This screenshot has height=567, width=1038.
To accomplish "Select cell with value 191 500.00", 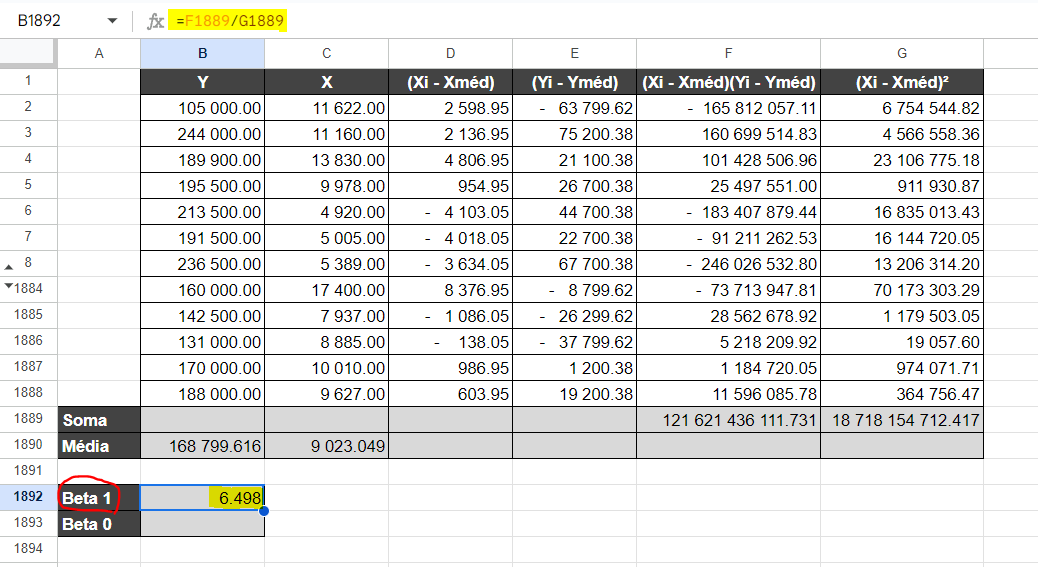I will point(203,238).
